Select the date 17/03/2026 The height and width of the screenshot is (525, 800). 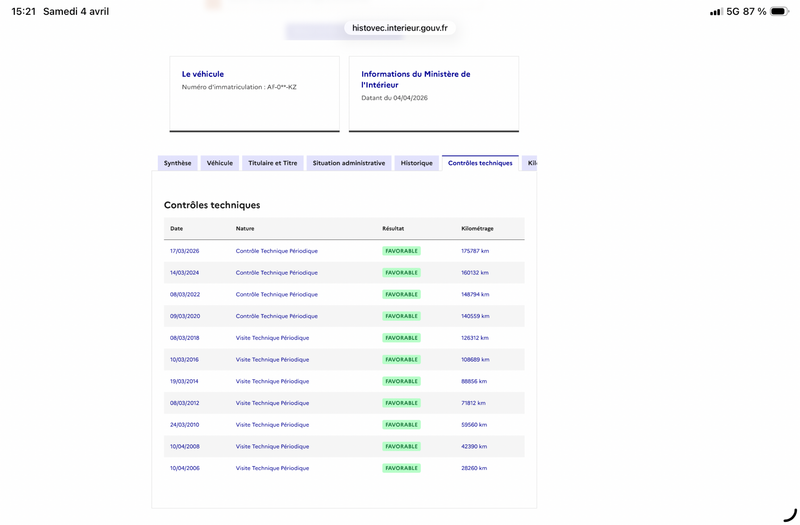pos(185,251)
